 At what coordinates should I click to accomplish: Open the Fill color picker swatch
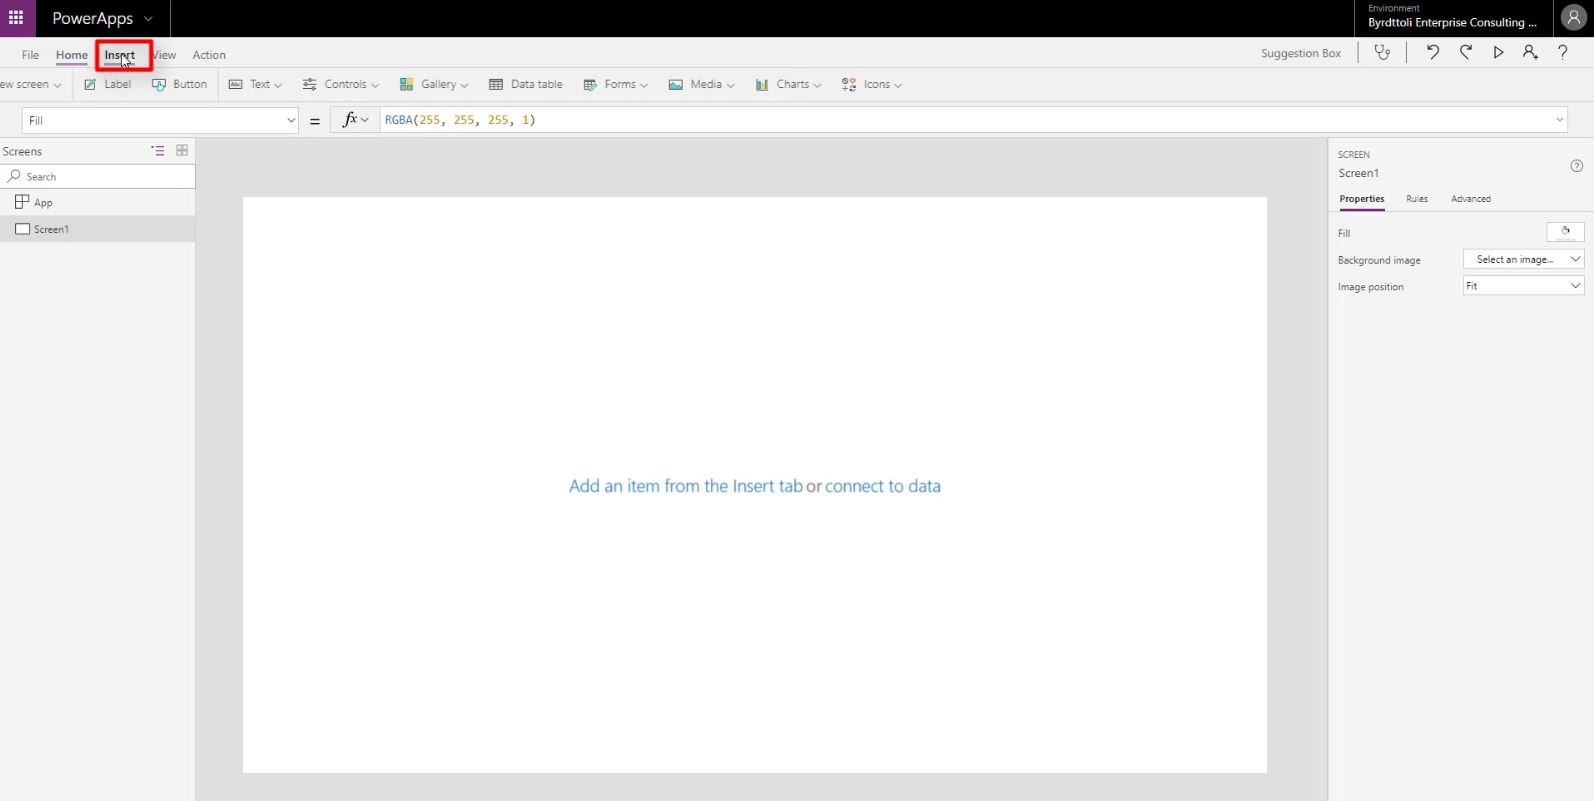pos(1565,232)
